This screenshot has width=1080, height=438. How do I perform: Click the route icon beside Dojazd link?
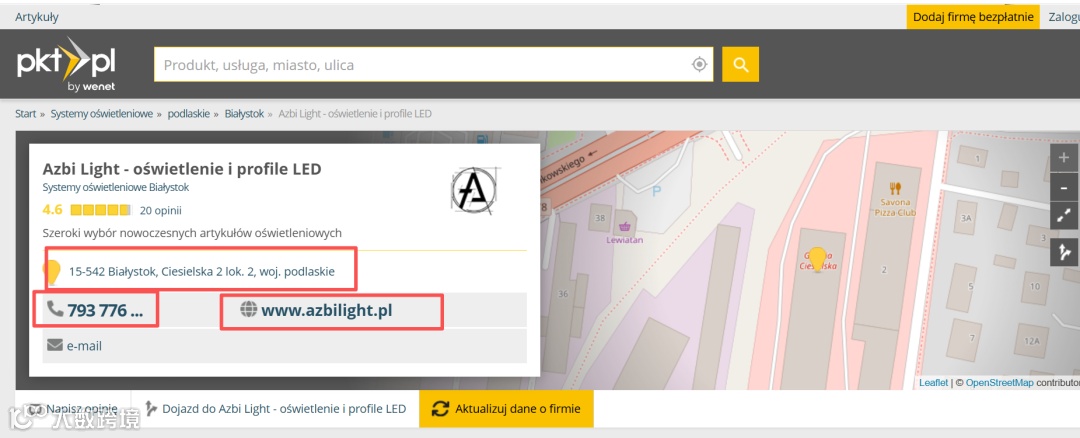coord(152,408)
